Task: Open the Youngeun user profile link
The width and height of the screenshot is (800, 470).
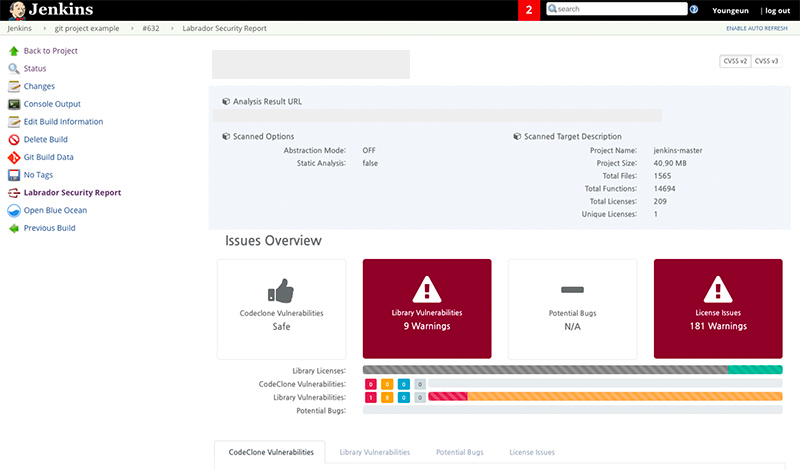Action: (731, 11)
